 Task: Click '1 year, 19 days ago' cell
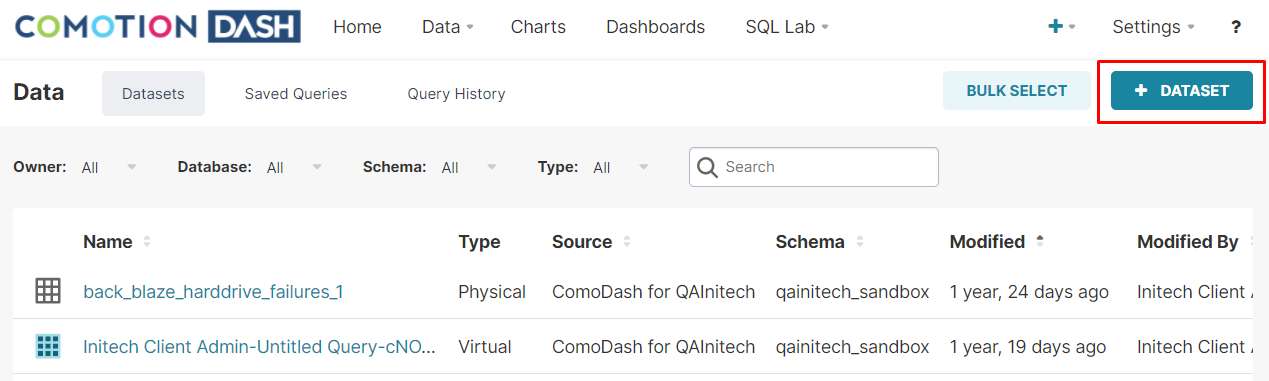coord(1028,347)
